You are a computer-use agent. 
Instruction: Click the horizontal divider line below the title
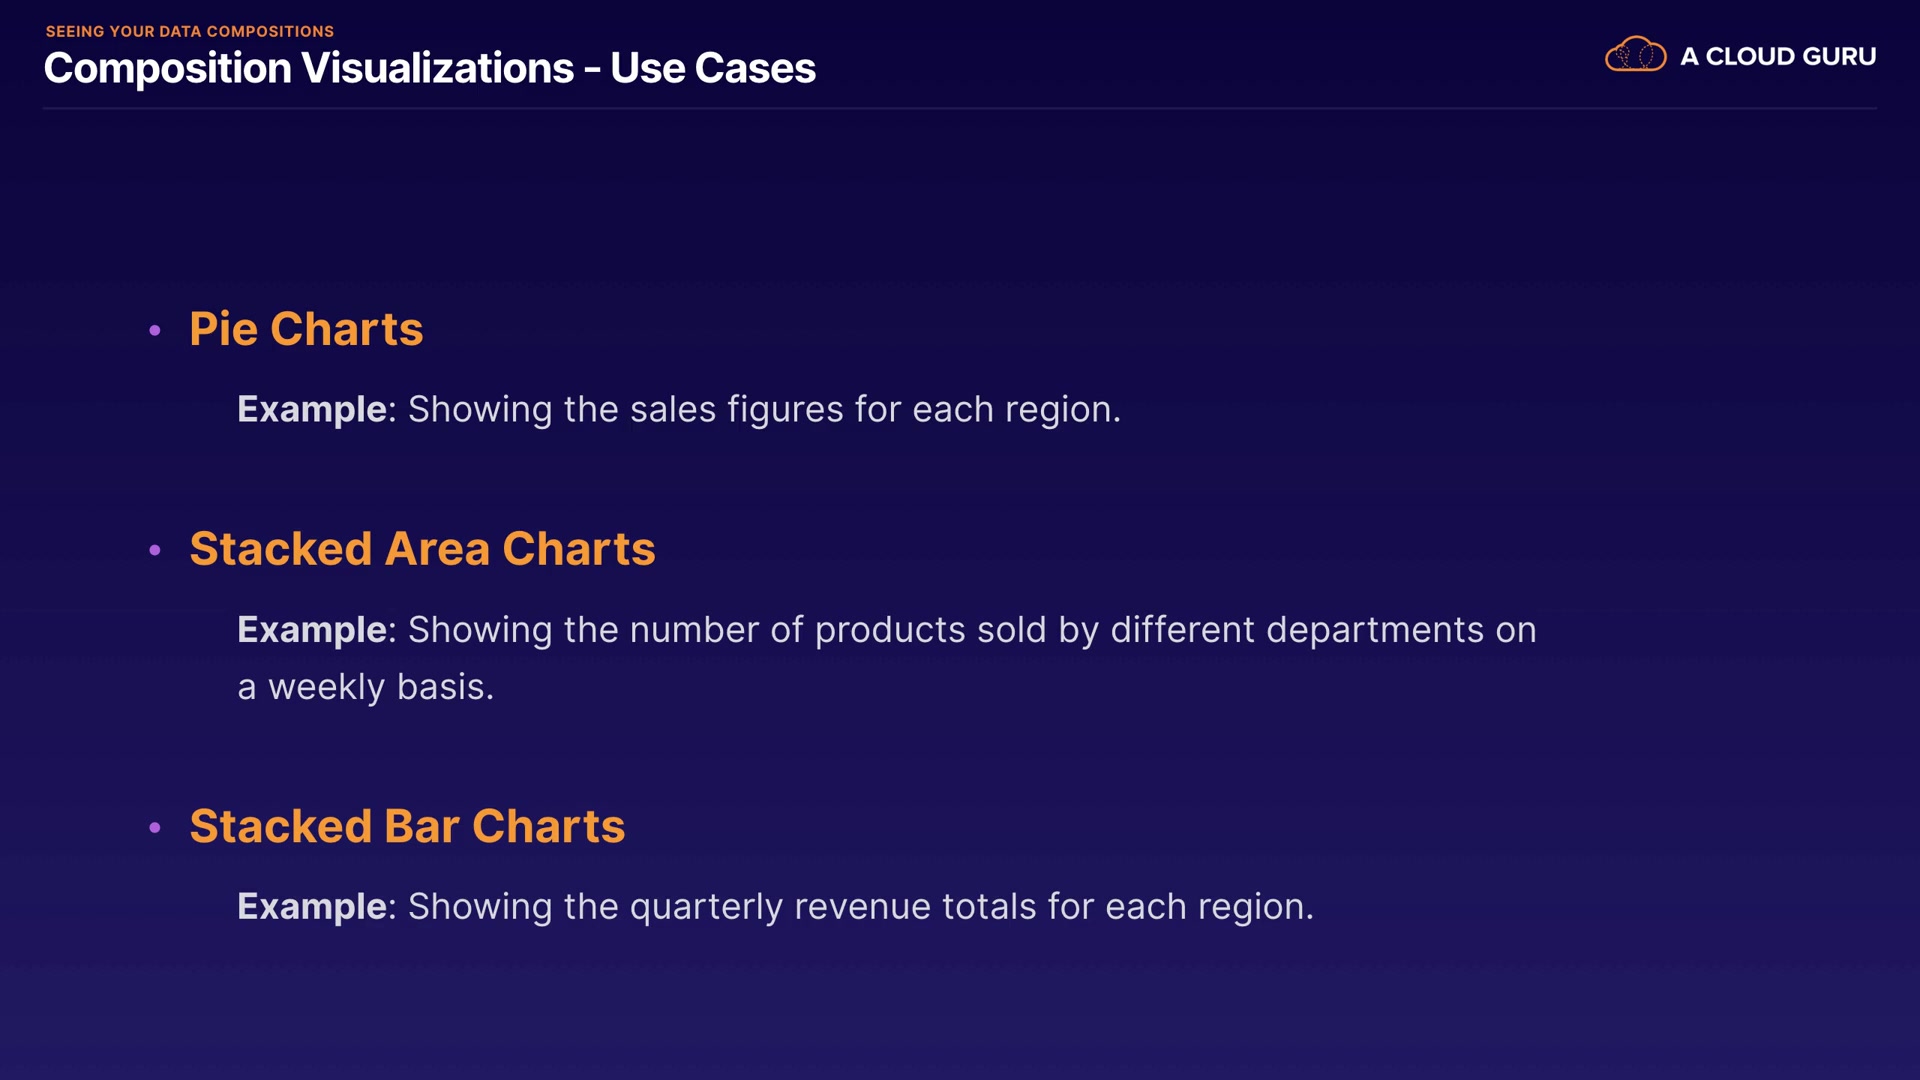pos(960,108)
